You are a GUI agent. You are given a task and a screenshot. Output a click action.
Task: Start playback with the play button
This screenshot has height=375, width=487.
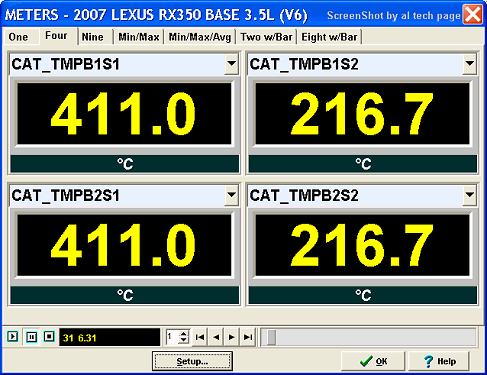pyautogui.click(x=13, y=336)
